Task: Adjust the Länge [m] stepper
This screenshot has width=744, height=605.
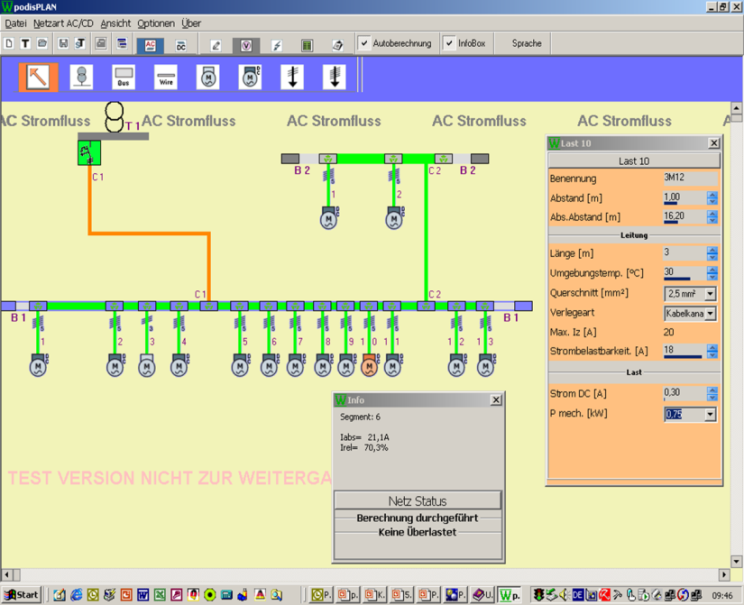Action: (x=712, y=253)
